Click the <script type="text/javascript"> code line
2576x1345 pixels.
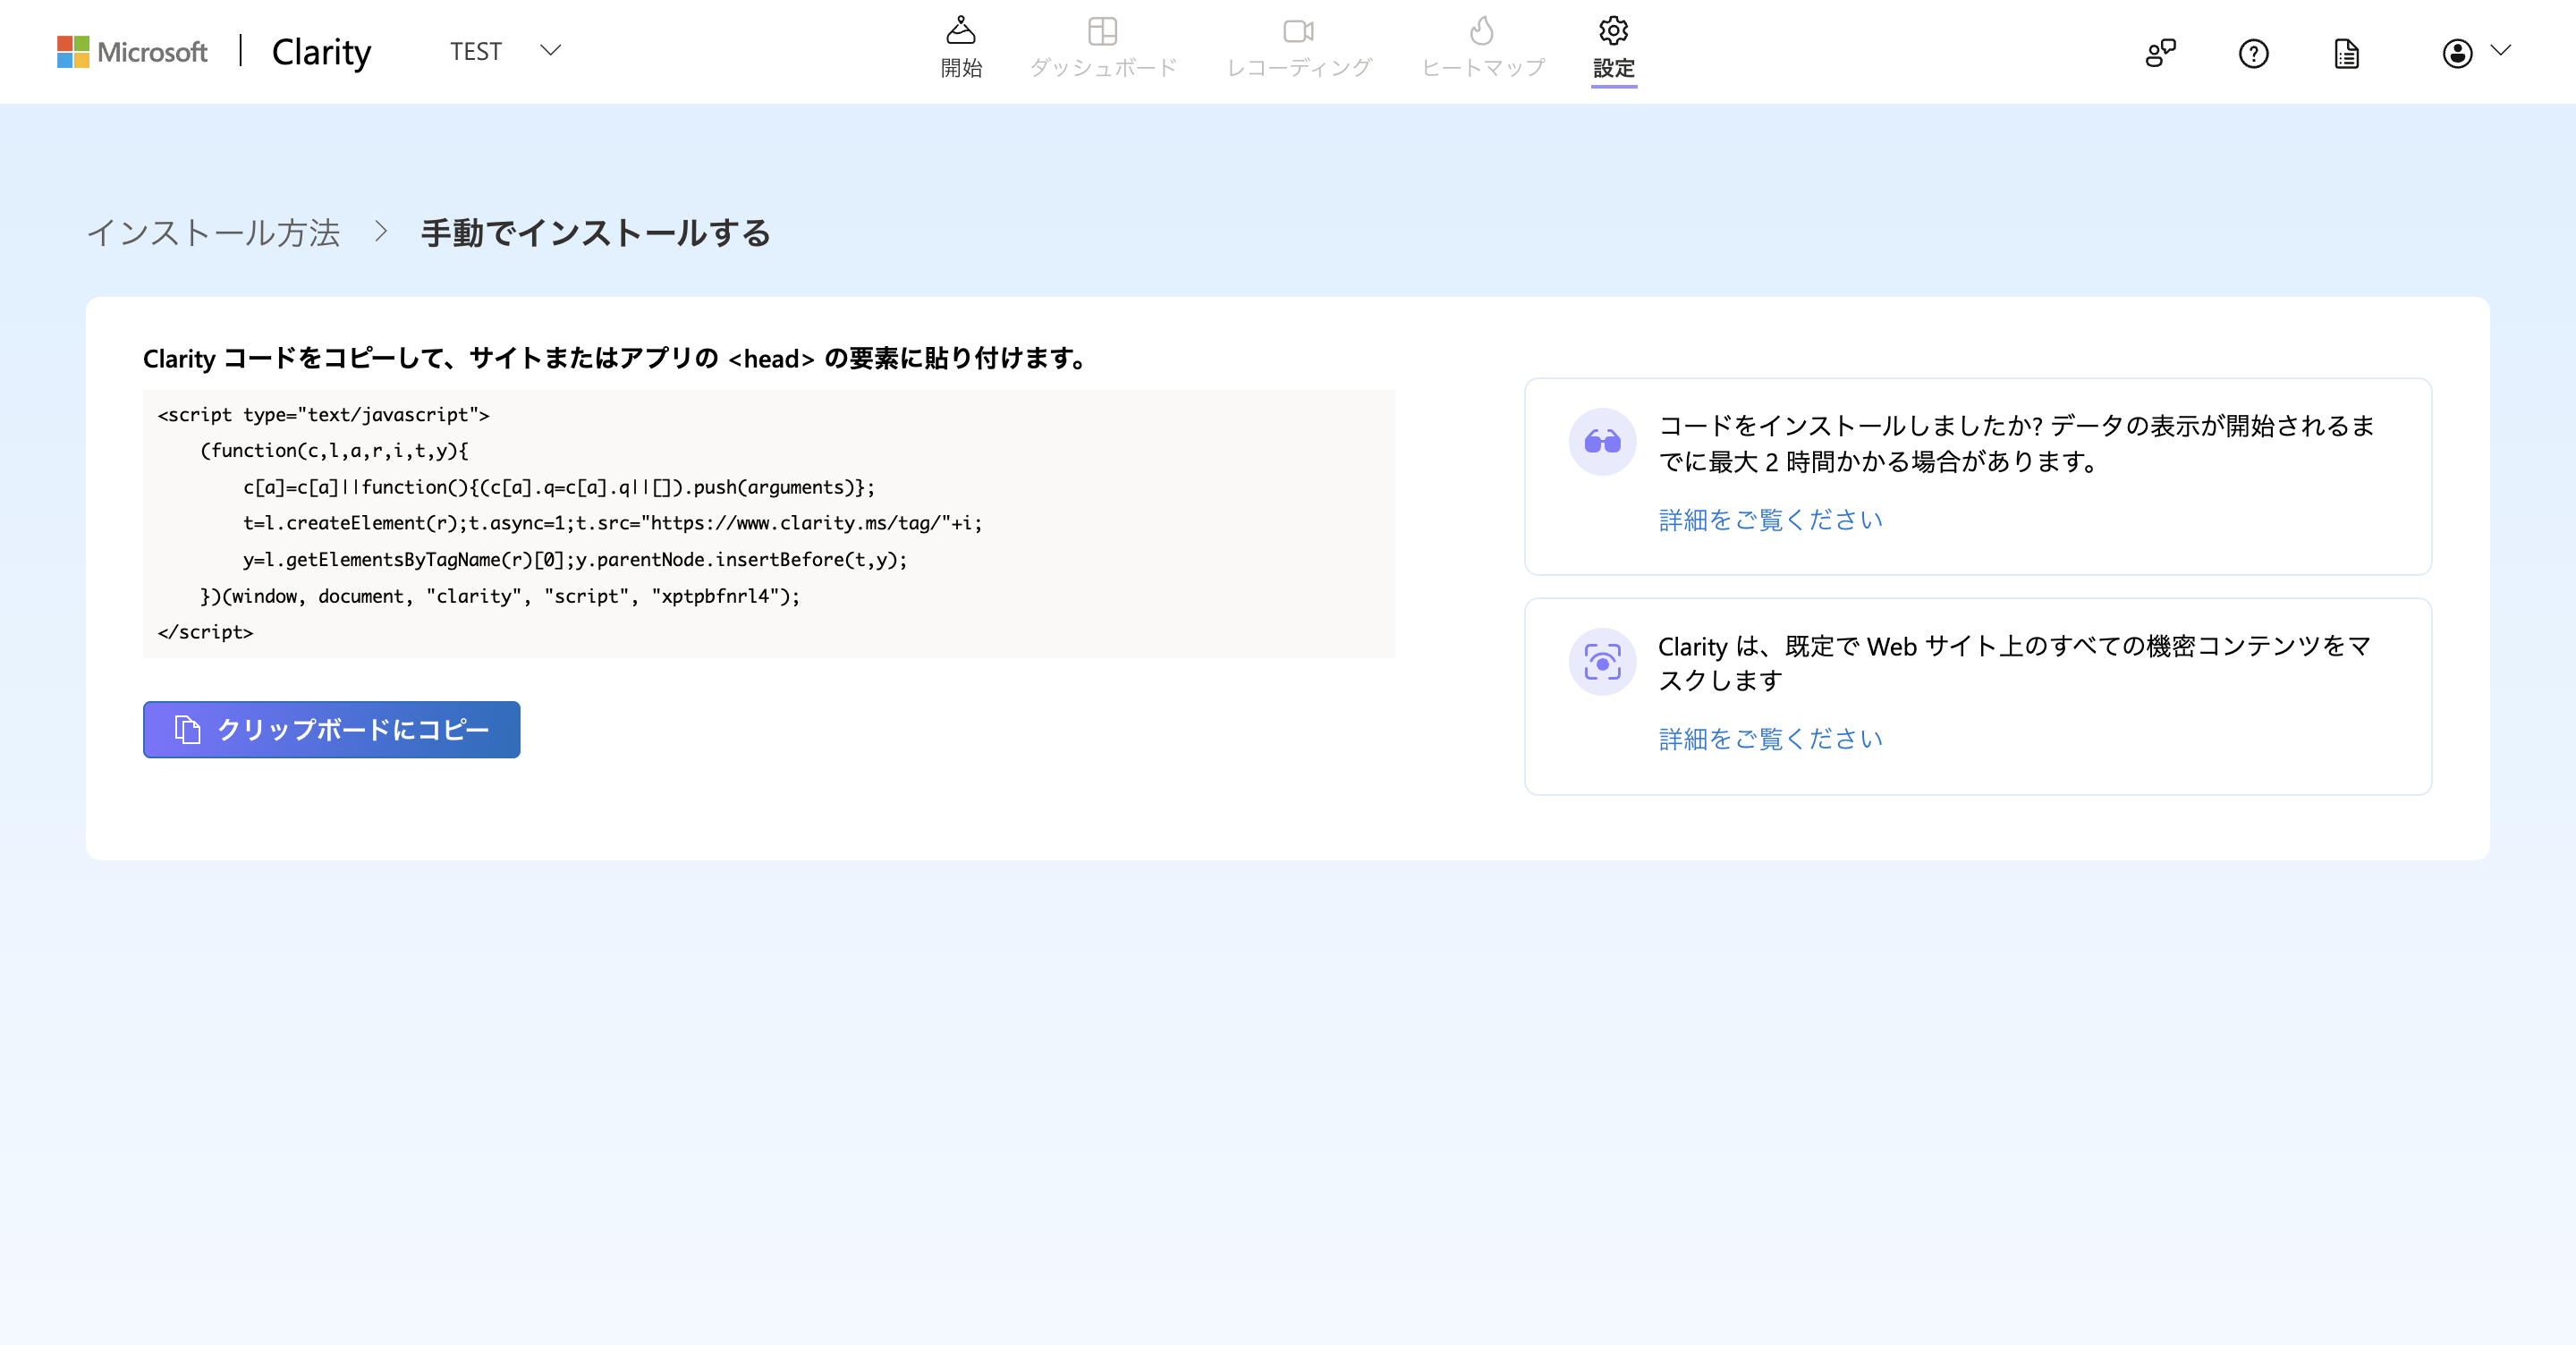[323, 414]
